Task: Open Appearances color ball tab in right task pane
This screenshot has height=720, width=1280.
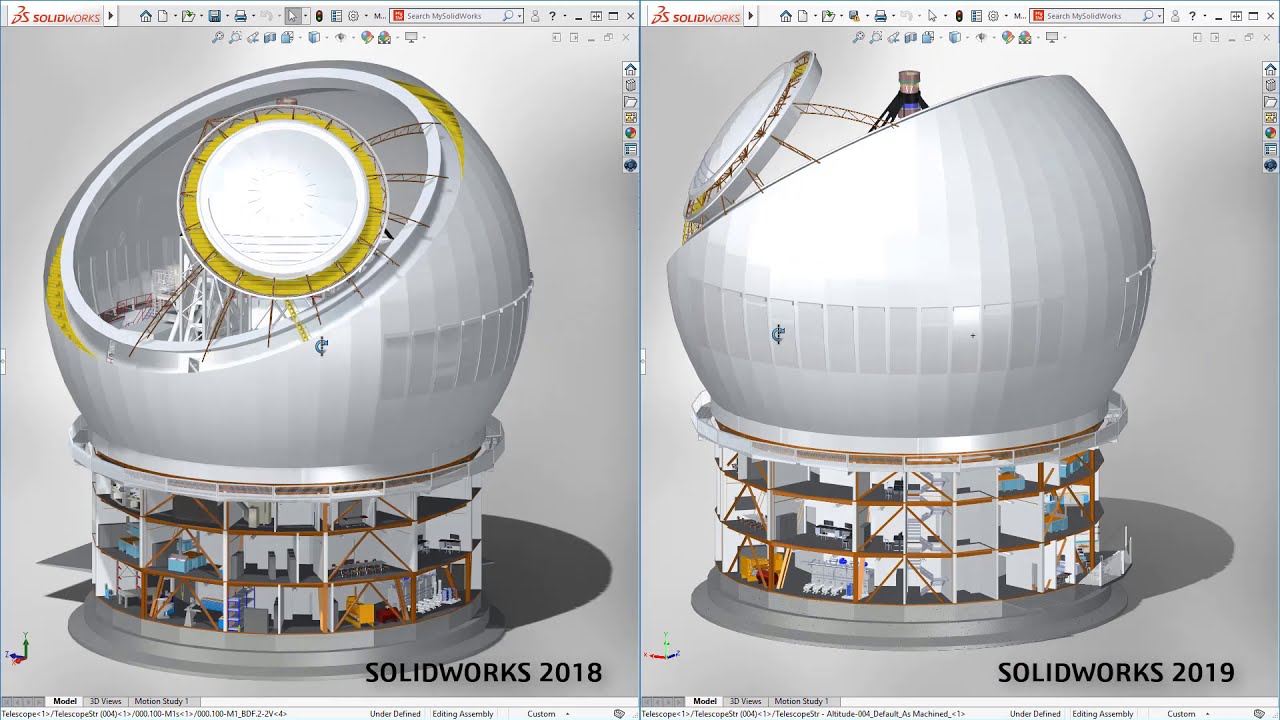Action: pyautogui.click(x=1270, y=132)
